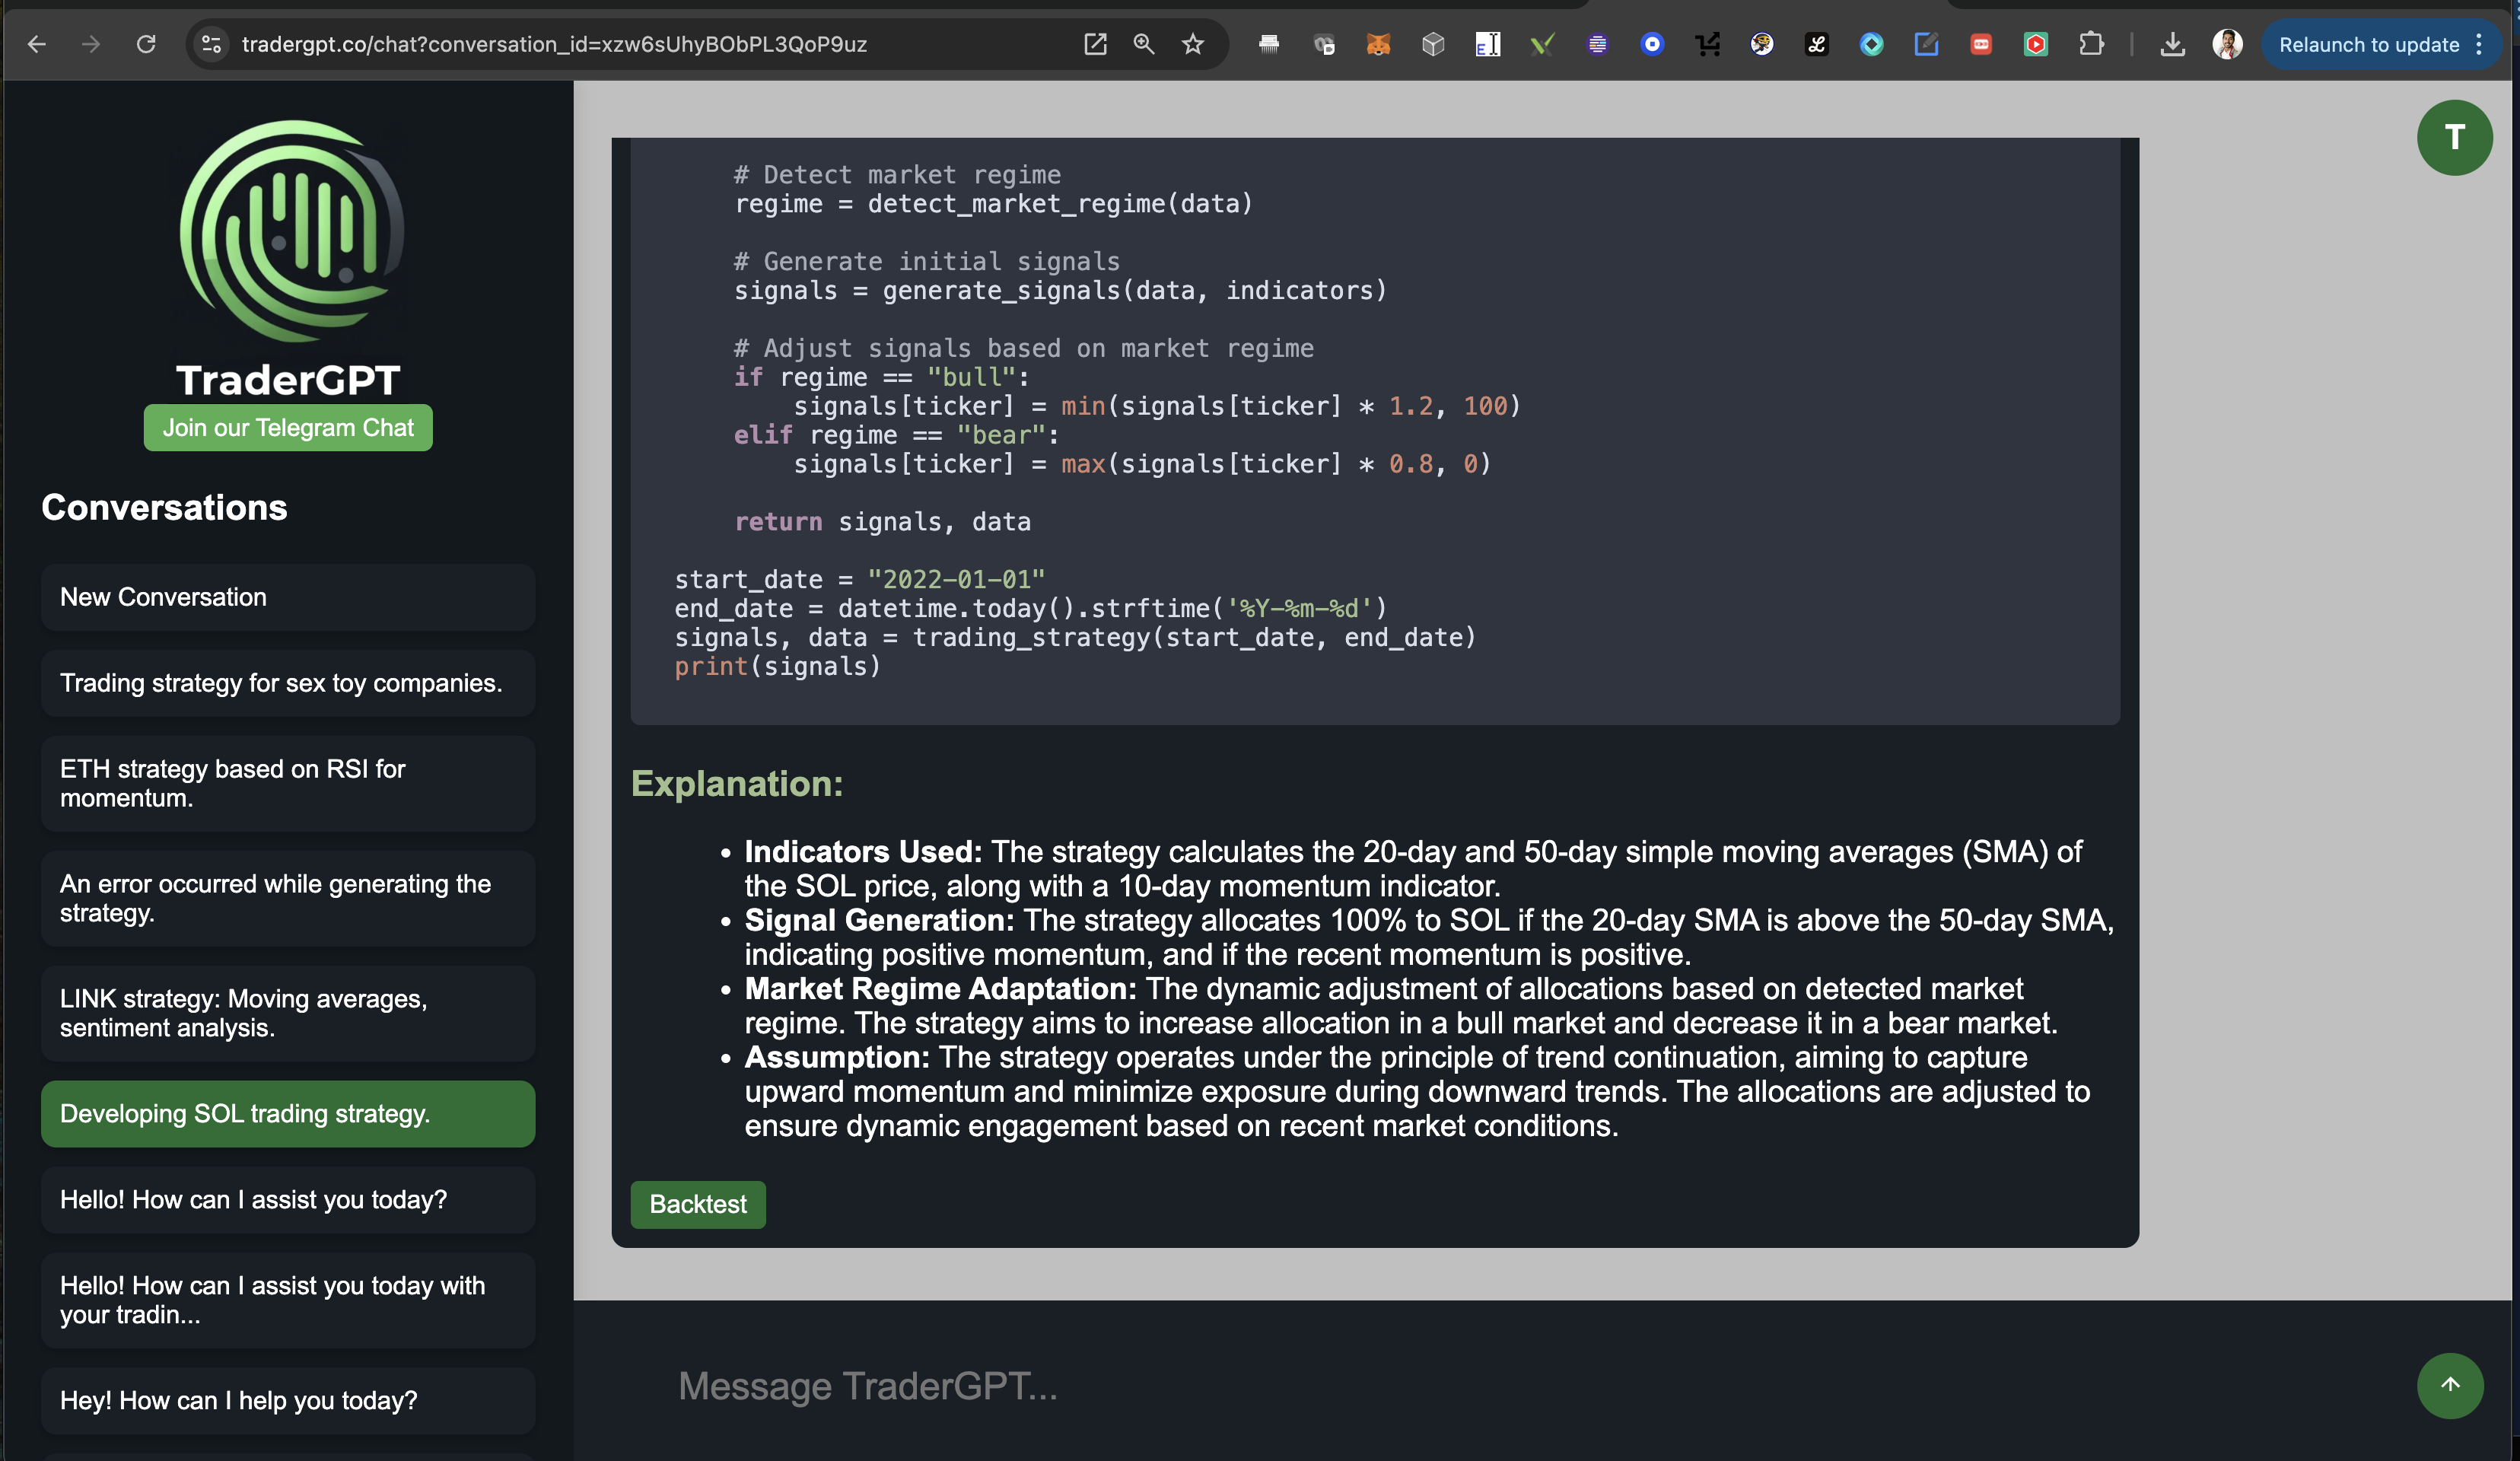The width and height of the screenshot is (2520, 1461).
Task: Send message with green up-arrow button
Action: click(2449, 1385)
